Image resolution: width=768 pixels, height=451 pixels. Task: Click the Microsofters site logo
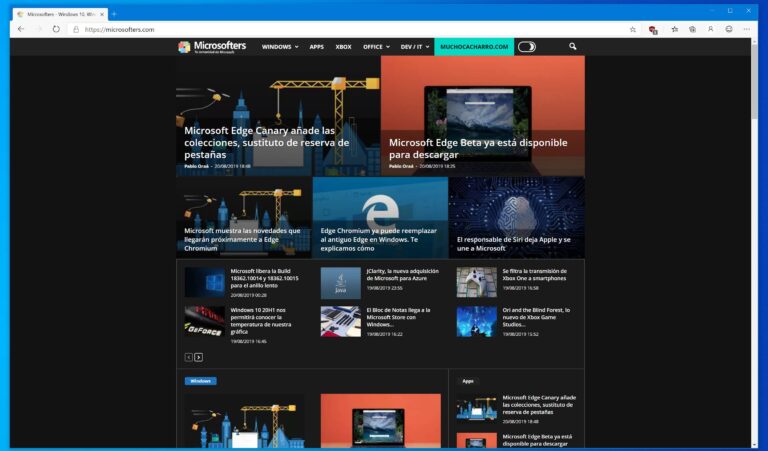point(212,47)
